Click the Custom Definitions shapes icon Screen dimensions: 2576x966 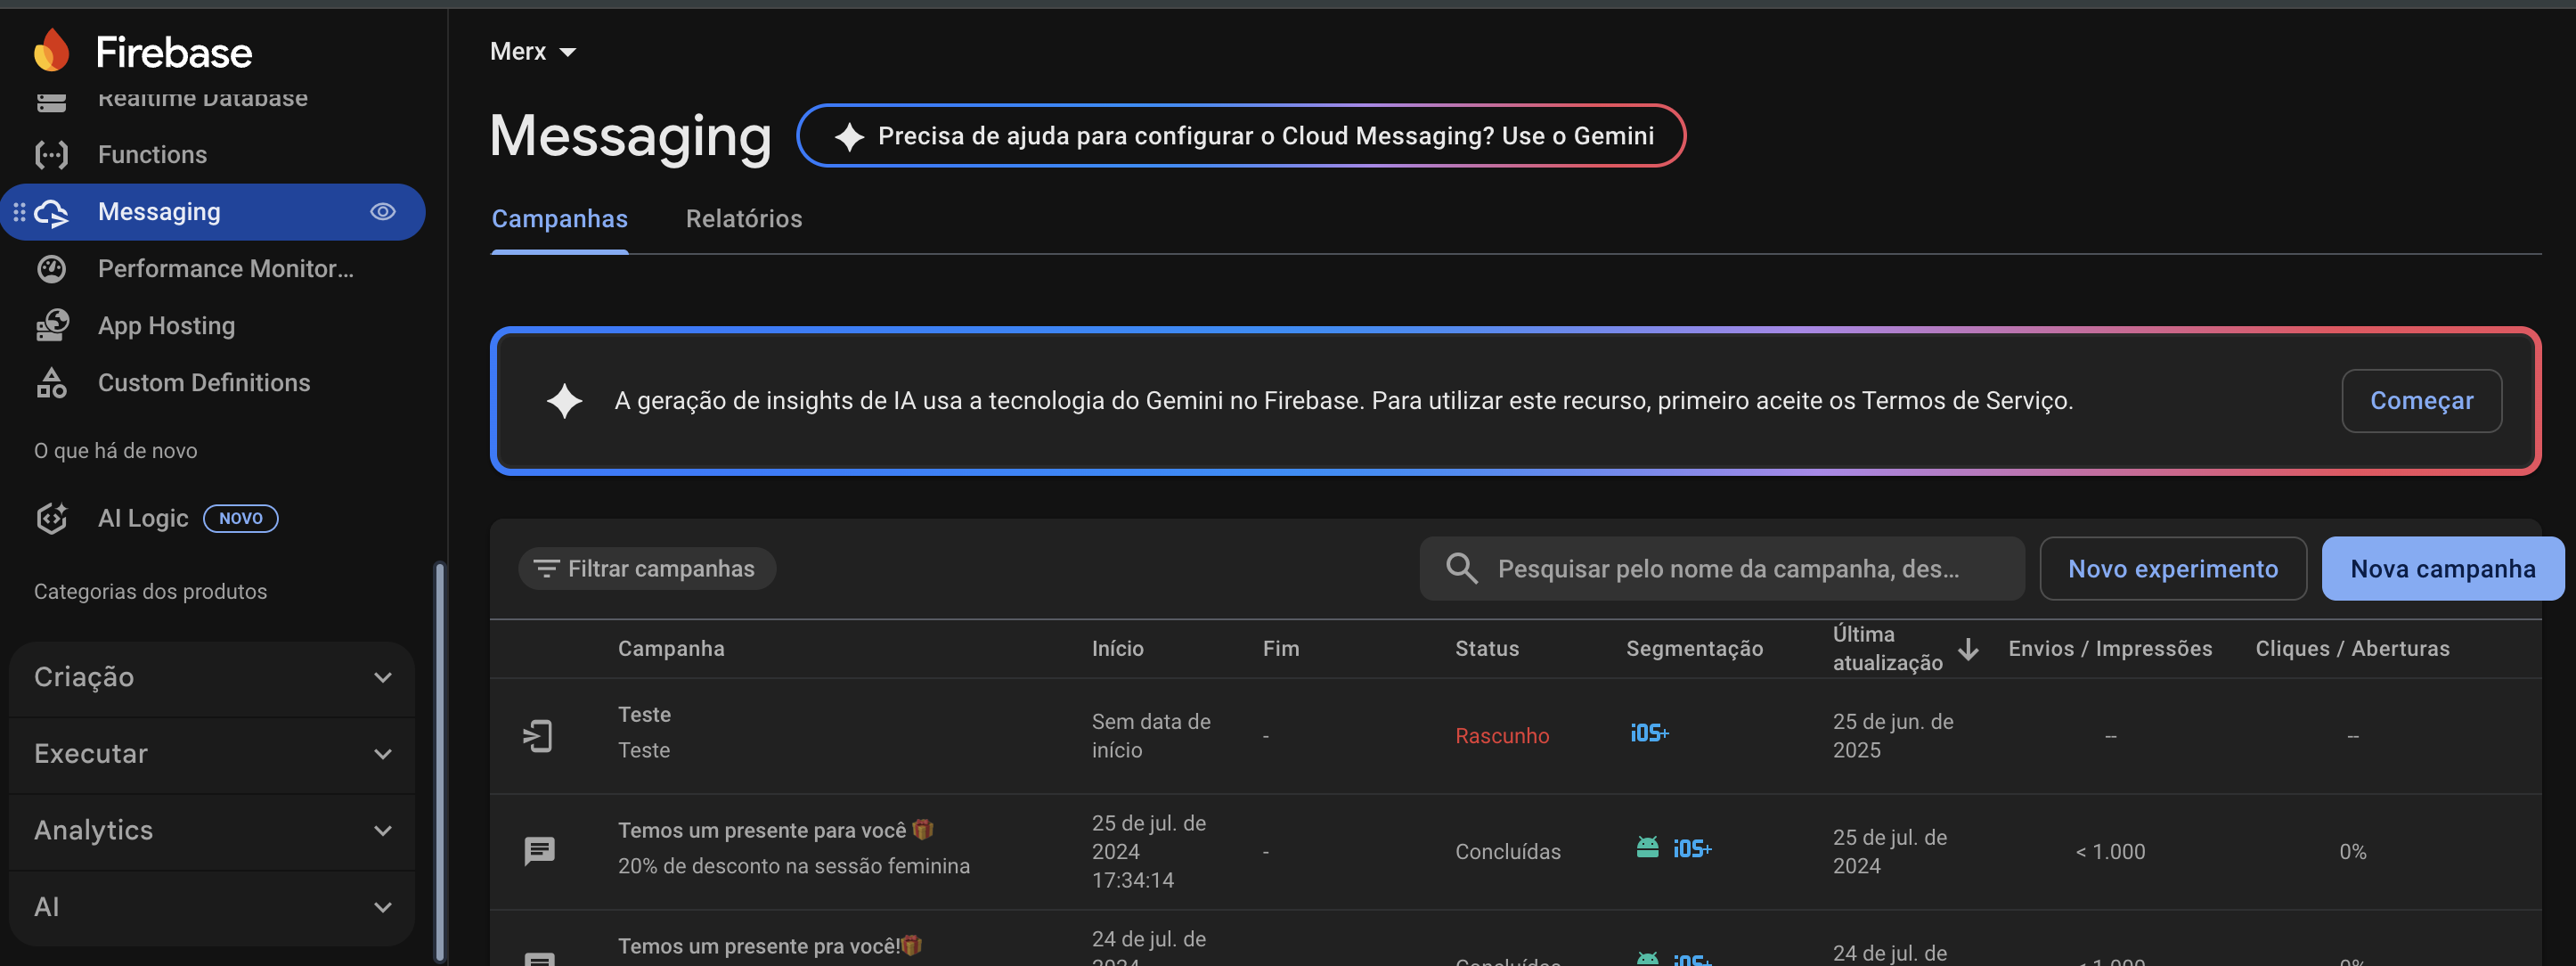(51, 383)
